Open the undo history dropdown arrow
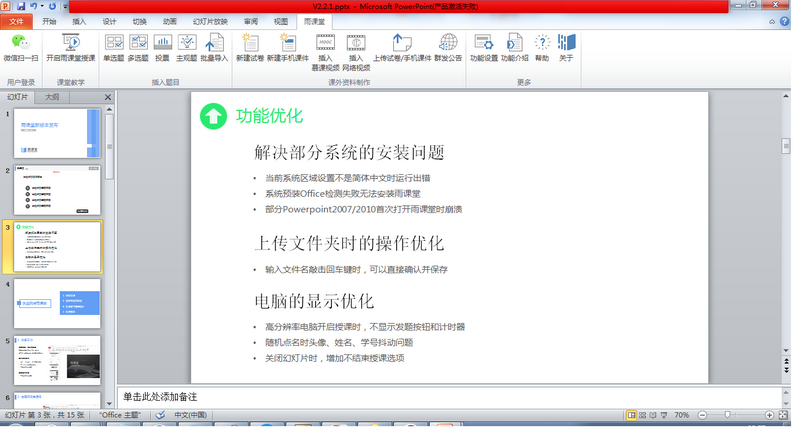 (41, 6)
